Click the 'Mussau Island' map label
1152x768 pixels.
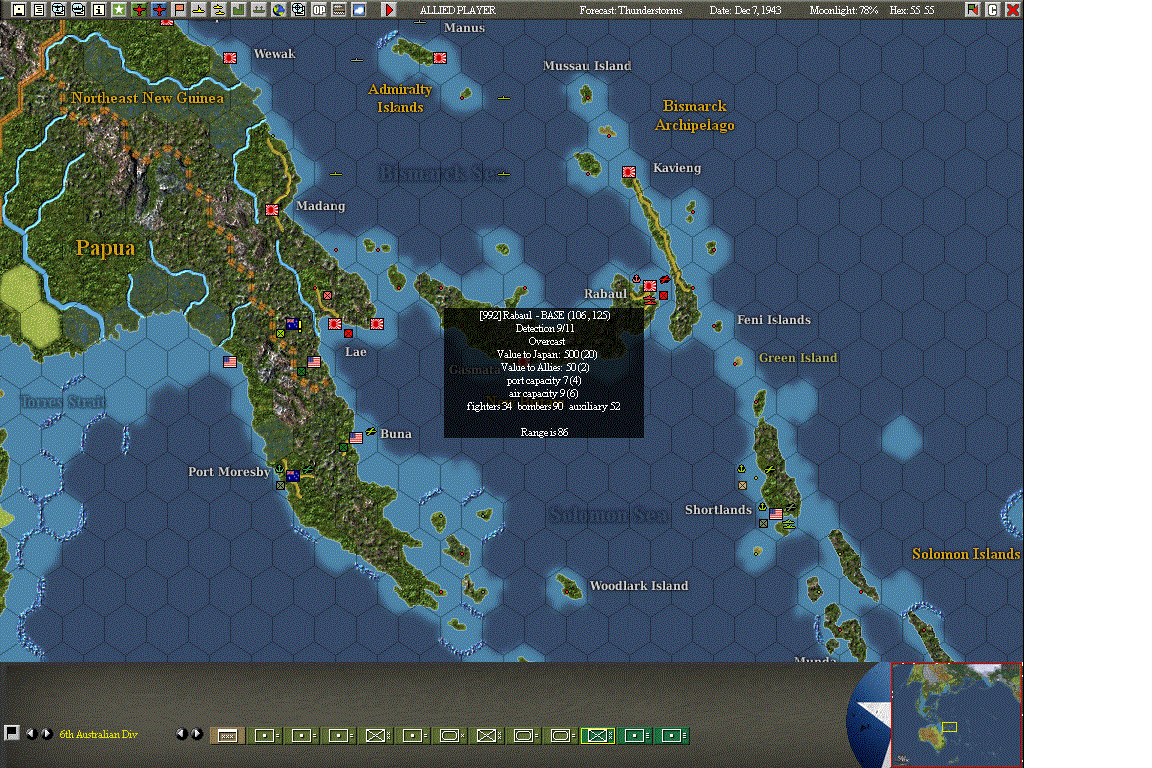click(x=587, y=65)
